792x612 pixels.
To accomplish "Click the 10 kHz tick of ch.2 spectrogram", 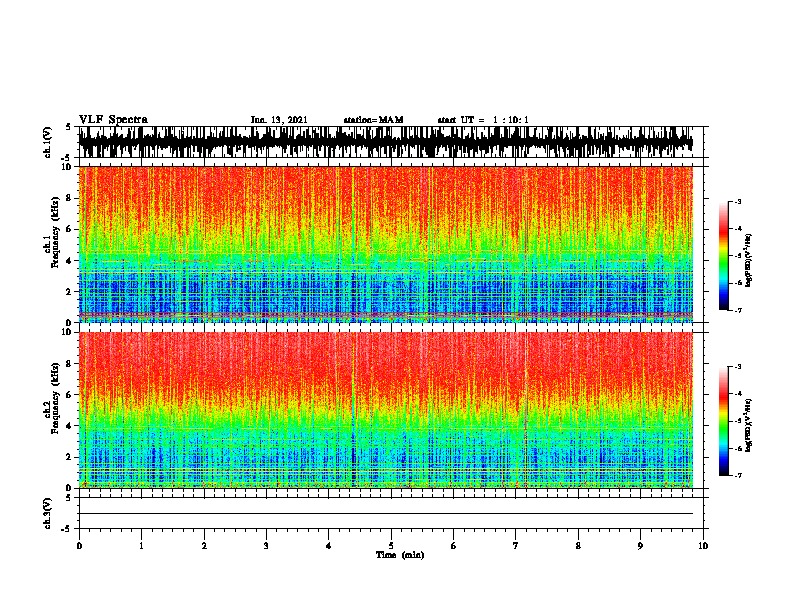I will point(67,332).
